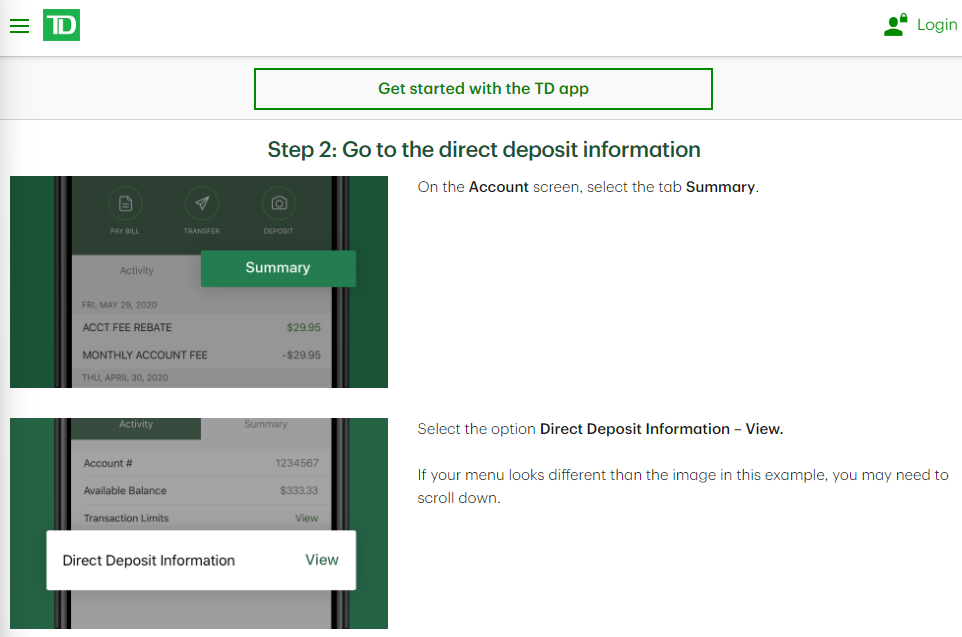Select highlighted Summary tab in first image
This screenshot has height=637, width=962.
pos(278,268)
